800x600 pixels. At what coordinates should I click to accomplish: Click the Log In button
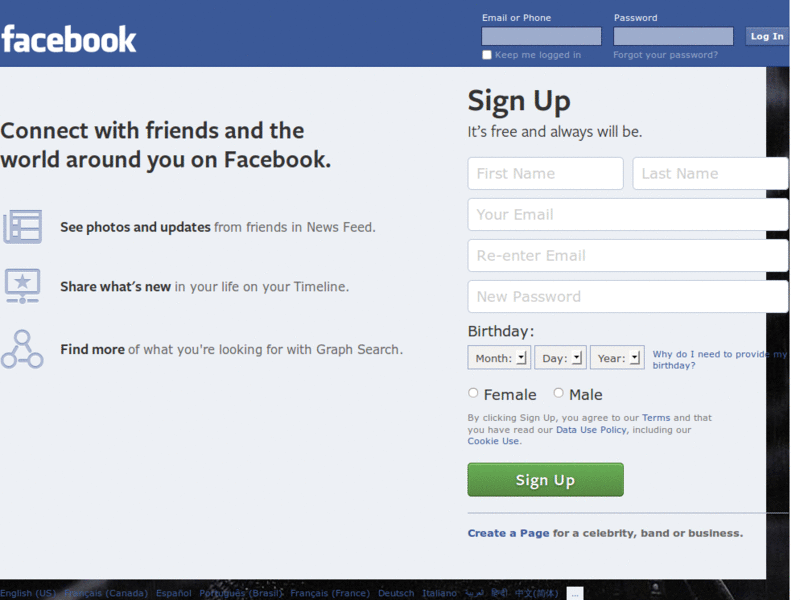click(767, 36)
